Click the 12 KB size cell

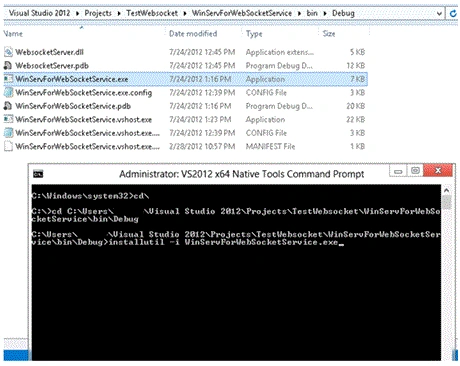click(x=356, y=66)
